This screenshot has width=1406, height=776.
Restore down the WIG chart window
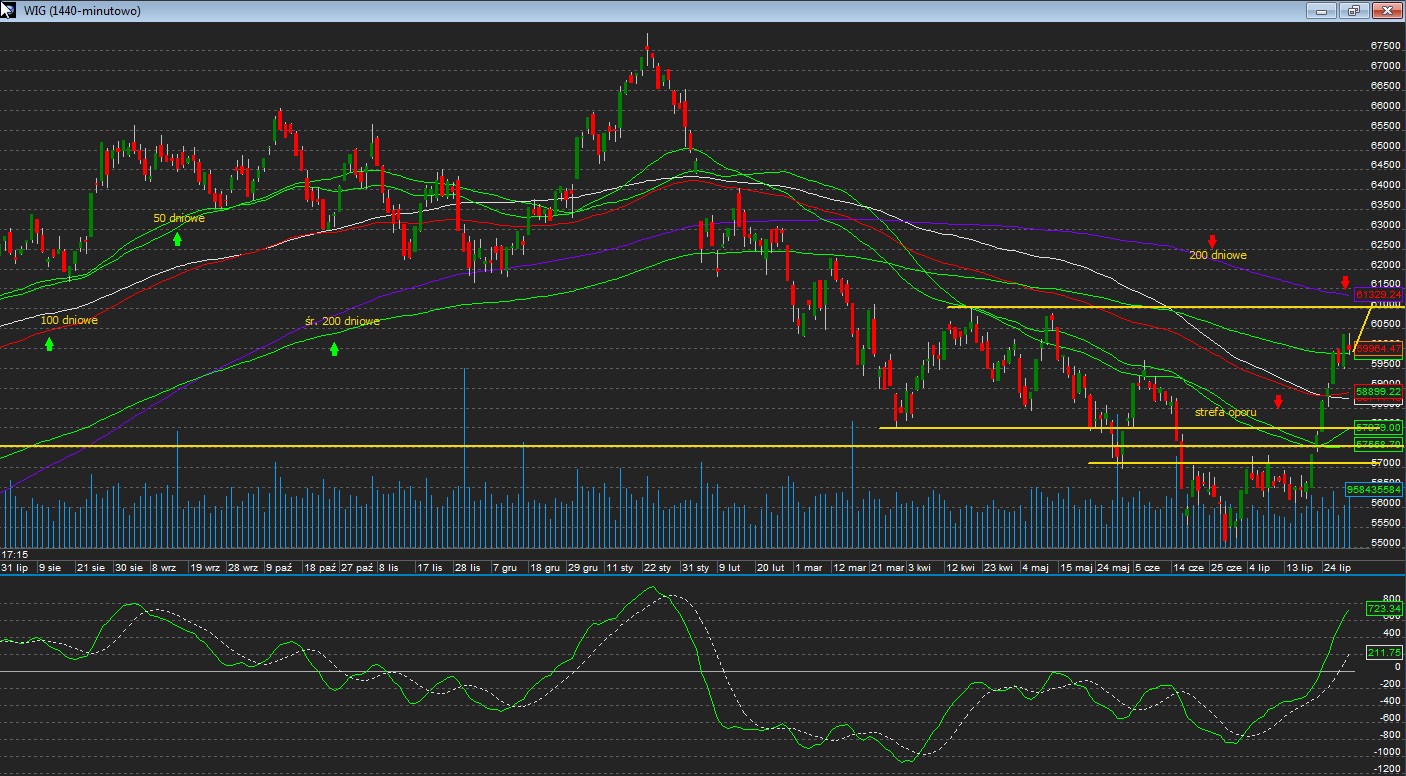point(1354,11)
